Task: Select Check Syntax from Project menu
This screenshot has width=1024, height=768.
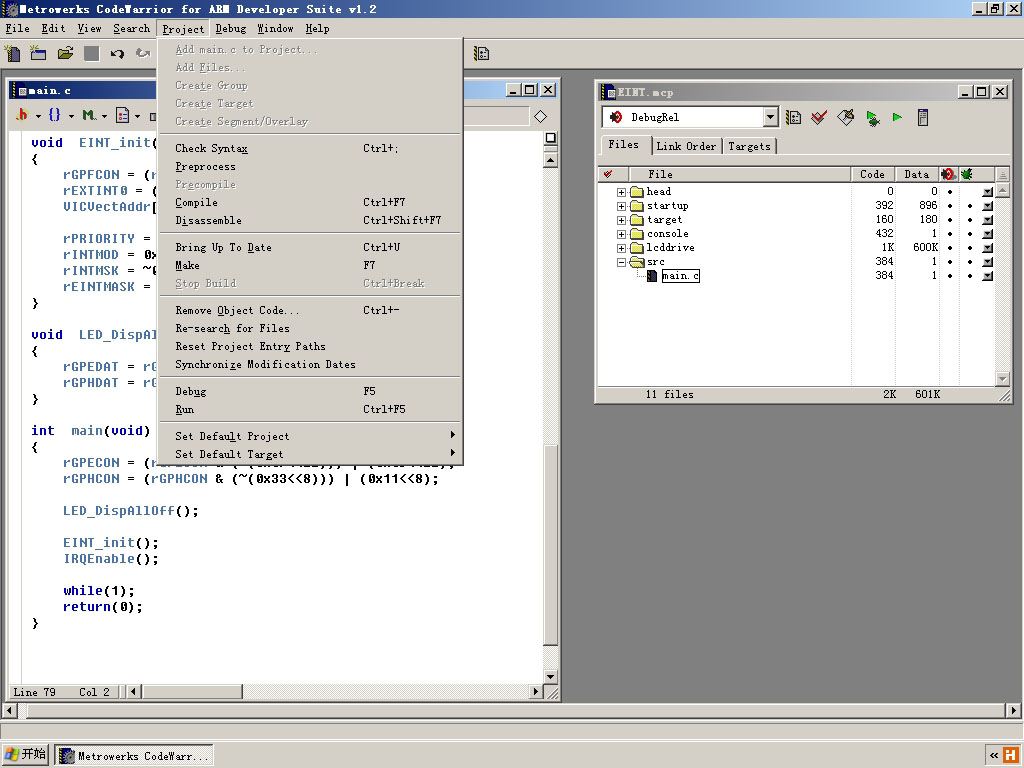Action: 311,148
